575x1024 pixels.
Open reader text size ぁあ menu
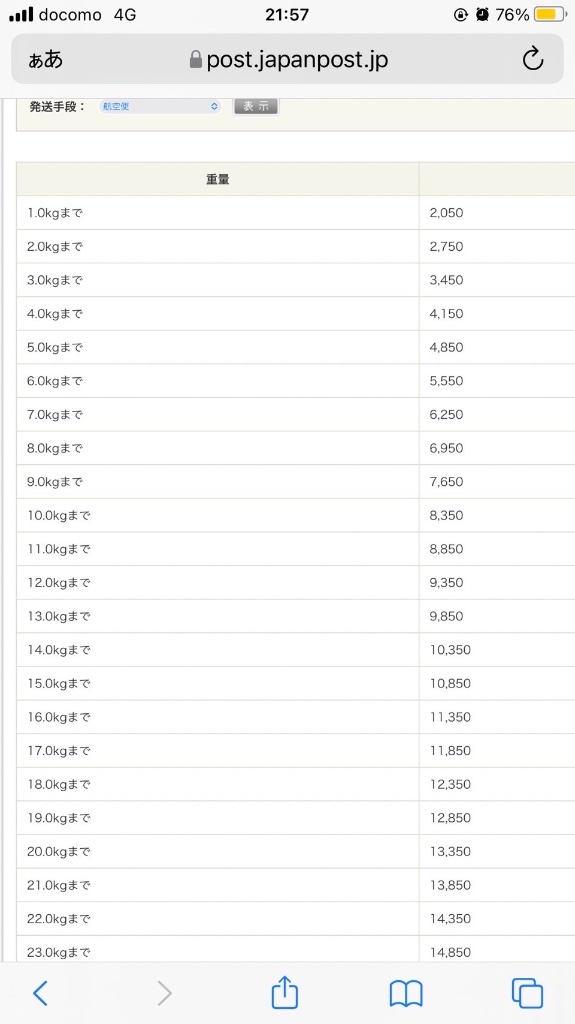pyautogui.click(x=46, y=59)
